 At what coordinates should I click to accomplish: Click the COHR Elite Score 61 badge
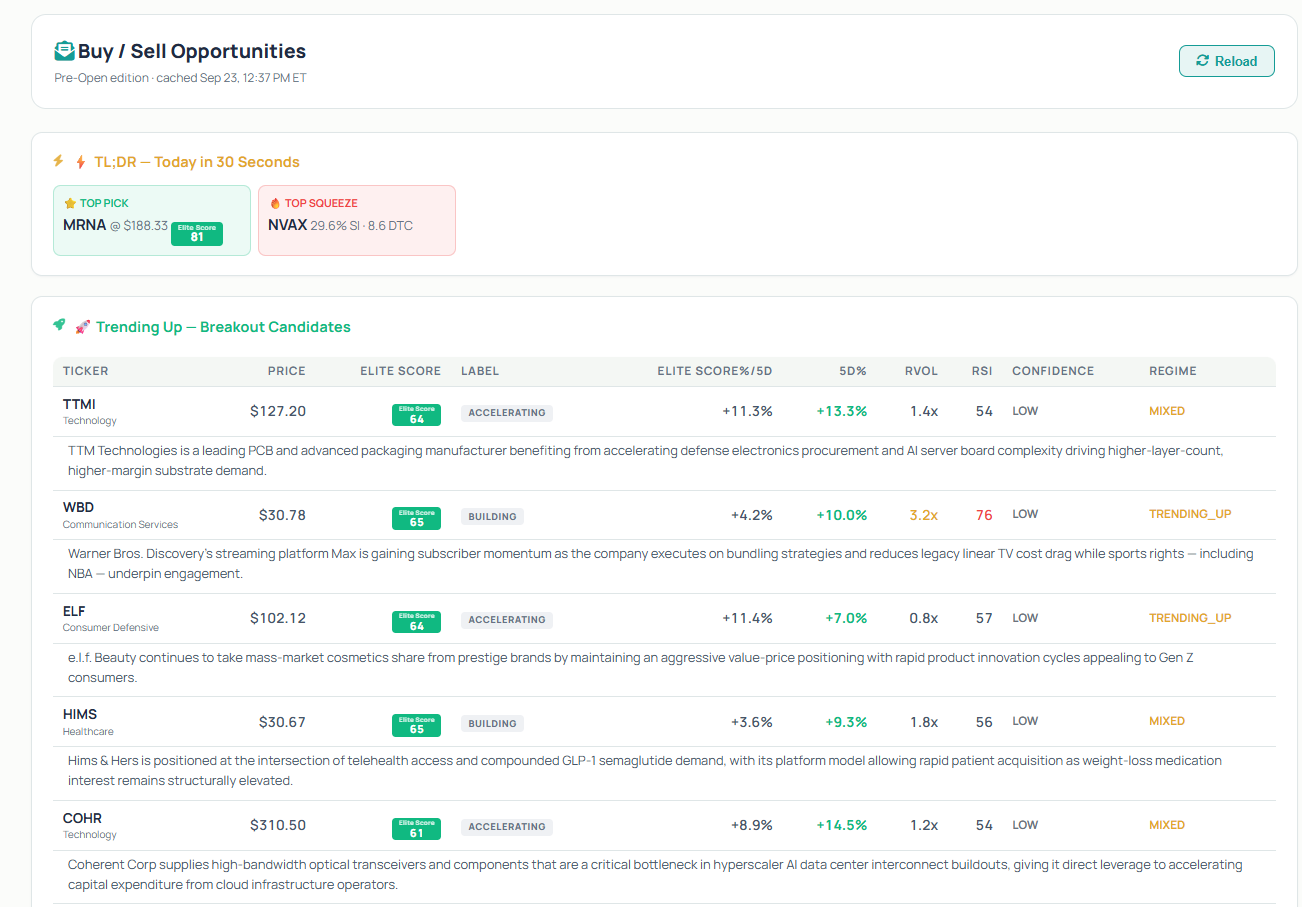coord(416,829)
